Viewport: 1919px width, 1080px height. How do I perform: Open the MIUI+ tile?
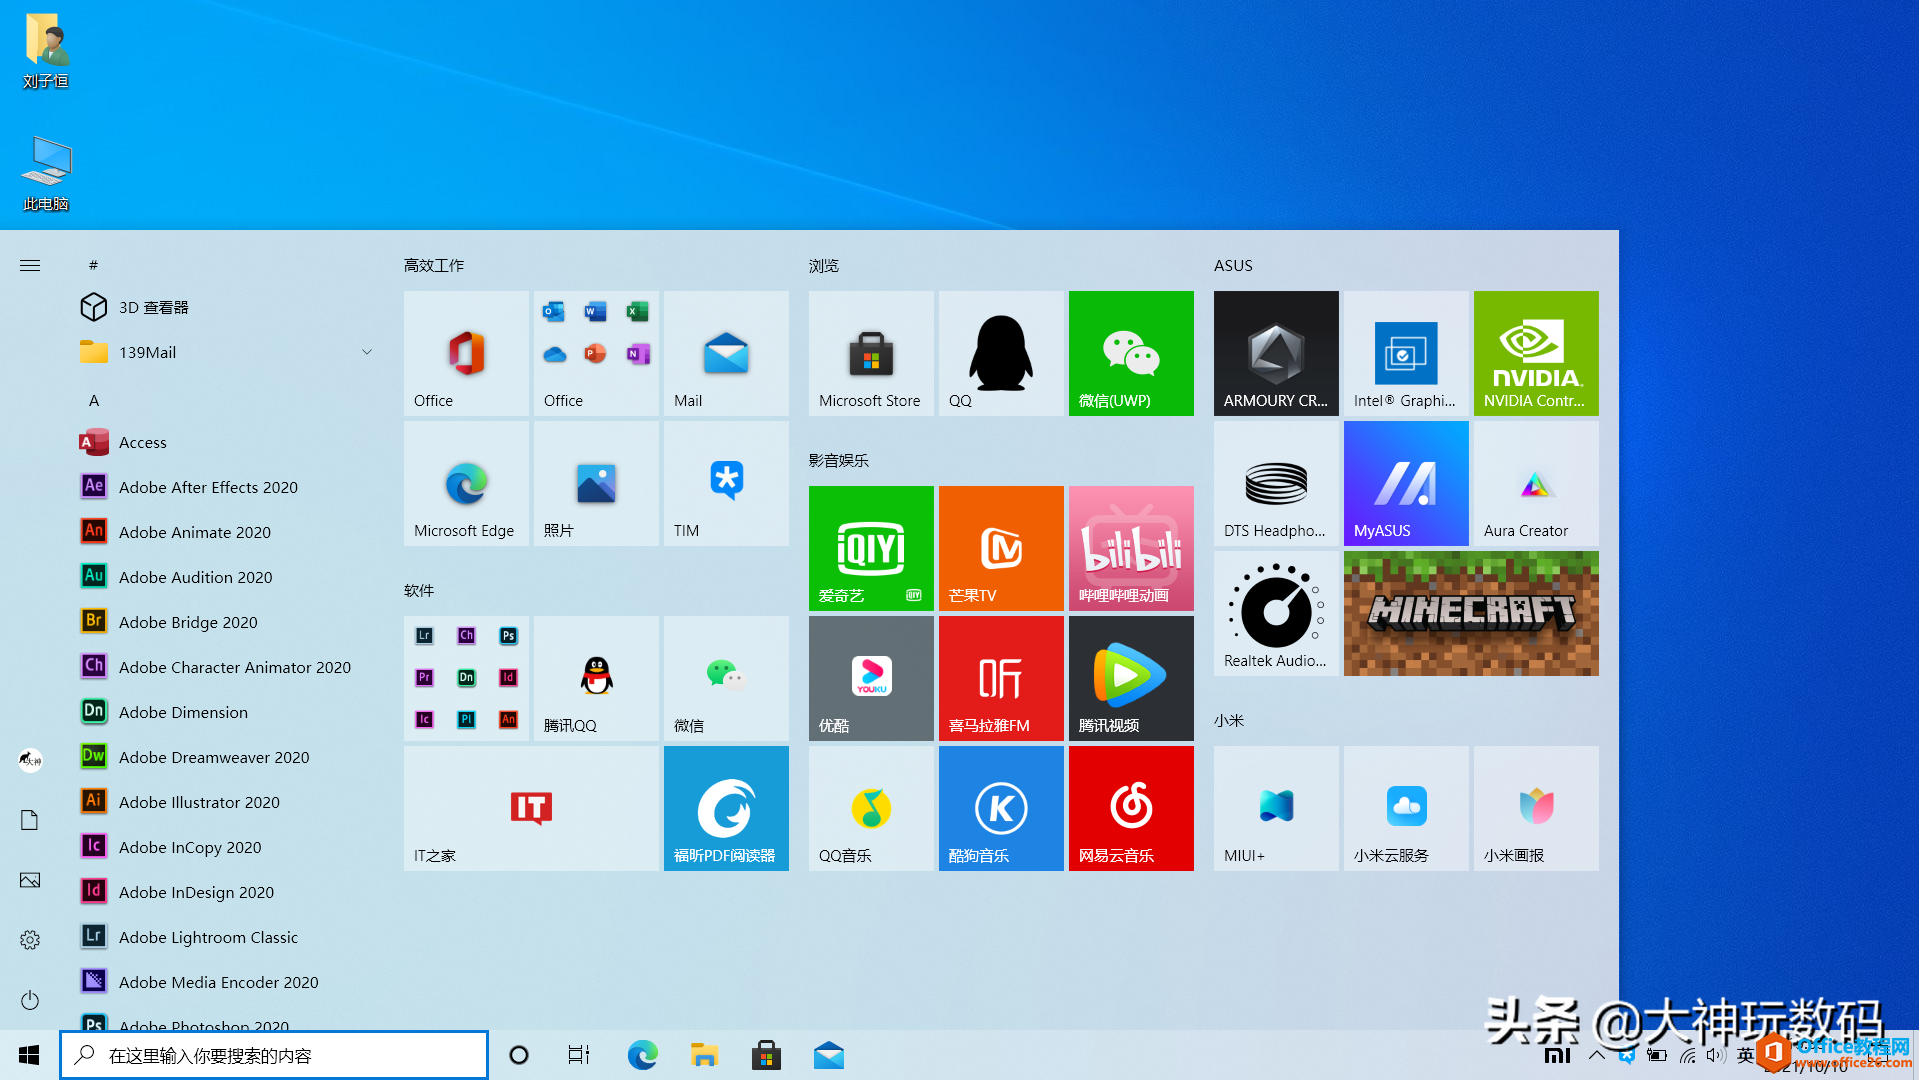(x=1276, y=808)
